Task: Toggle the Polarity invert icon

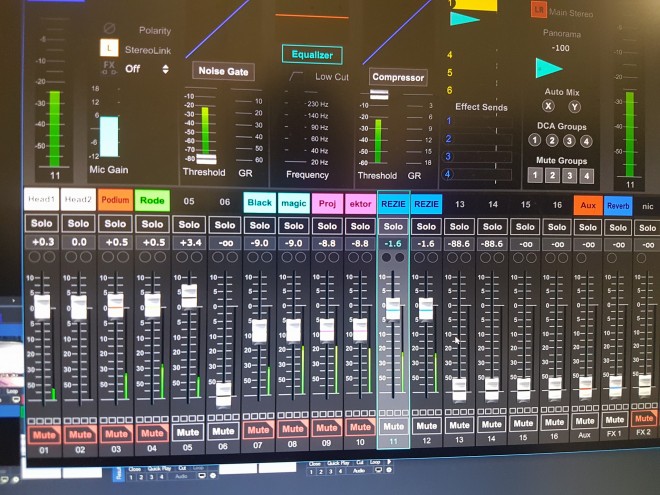Action: tap(109, 28)
